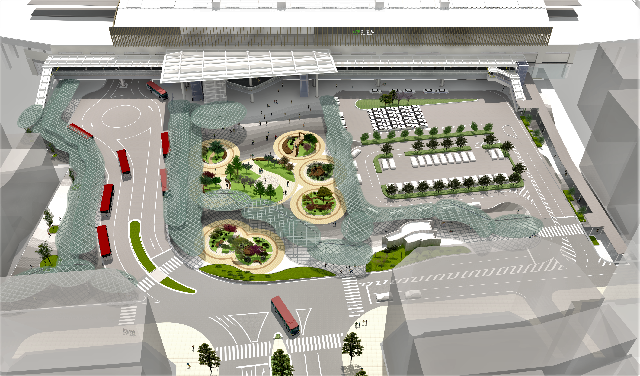Viewport: 640px width, 376px height.
Task: Select the white circular roundabout road marking
Action: [121, 117]
